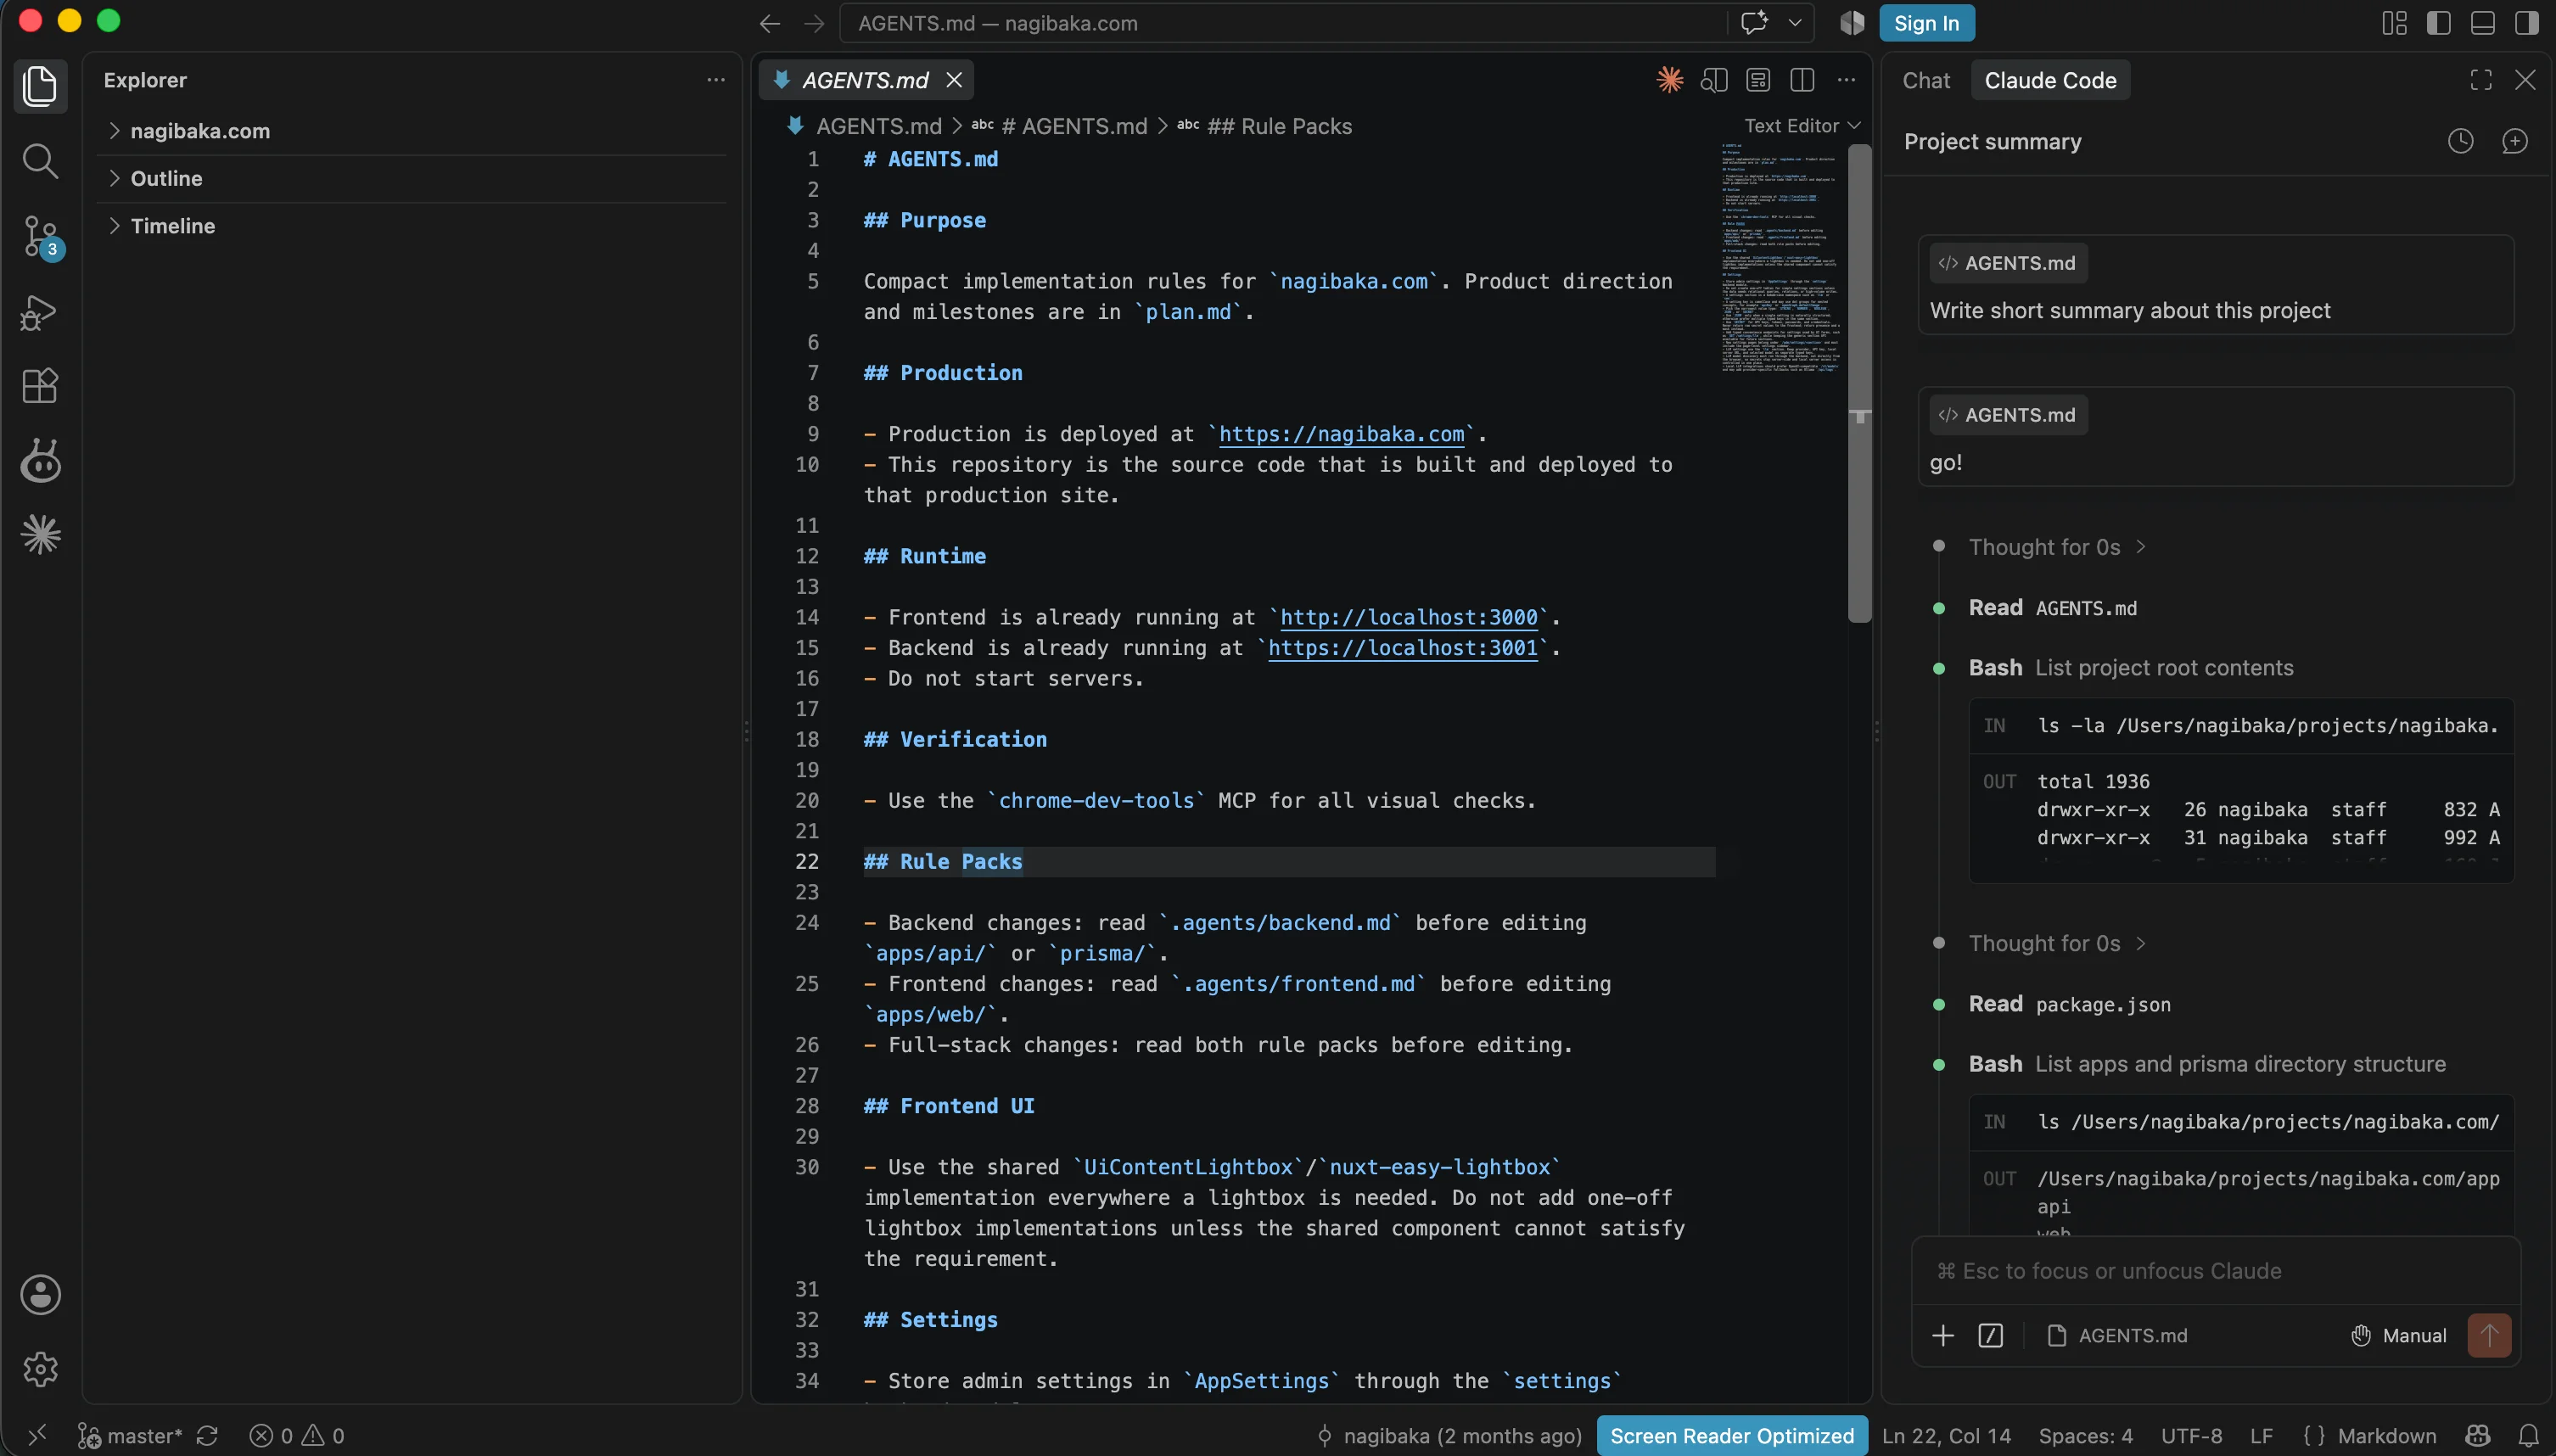Viewport: 2556px width, 1456px height.
Task: Click the '# AGENTS.md' breadcrumb heading
Action: click(1060, 126)
